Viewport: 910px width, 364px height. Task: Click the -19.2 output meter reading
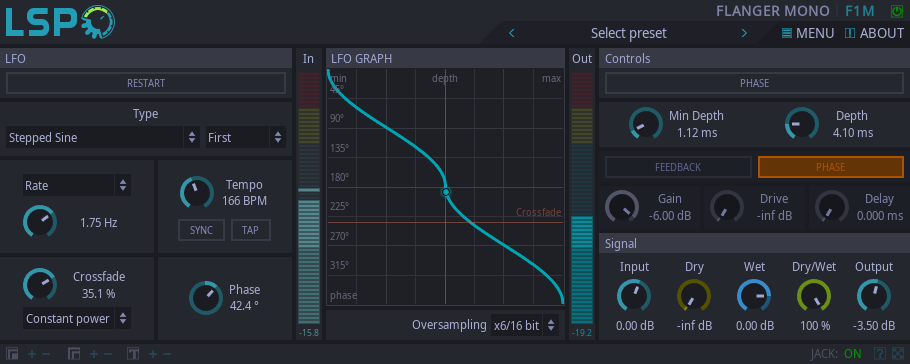(x=582, y=333)
